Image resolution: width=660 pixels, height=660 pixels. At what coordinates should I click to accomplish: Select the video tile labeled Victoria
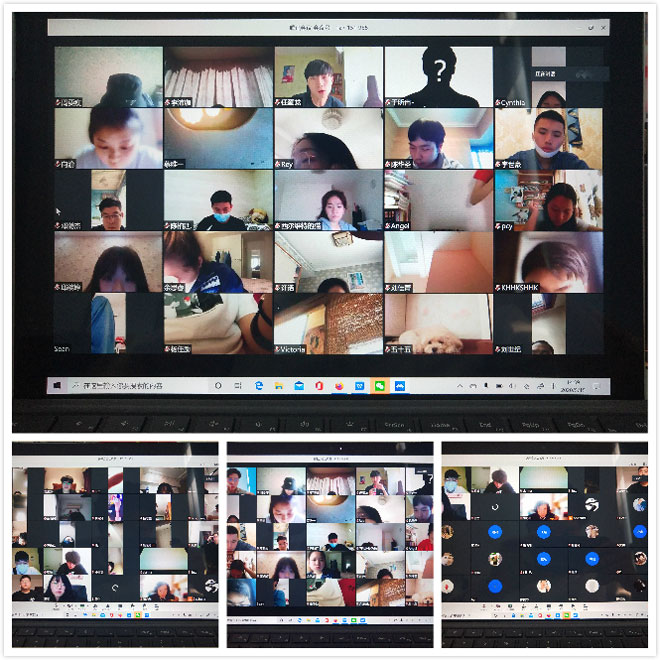point(328,324)
